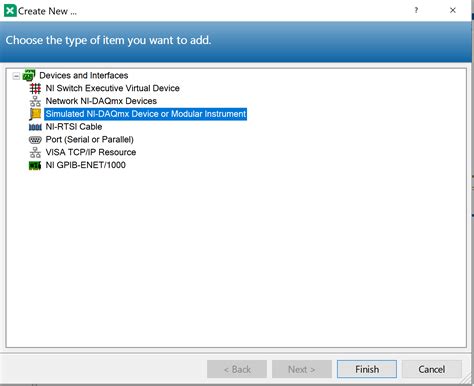474x386 pixels.
Task: Open help via the question mark button
Action: tap(416, 10)
